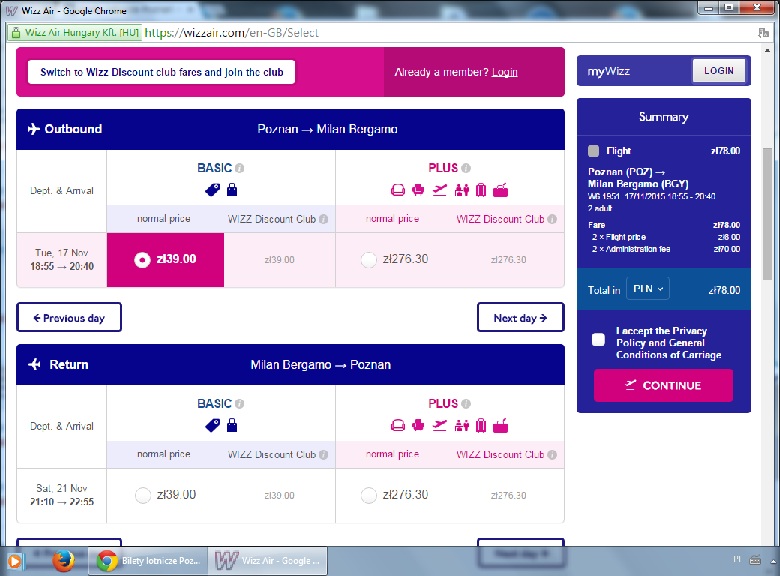
Task: Click Return BASIC WIZZ Discount Club info icon
Action: (x=323, y=455)
